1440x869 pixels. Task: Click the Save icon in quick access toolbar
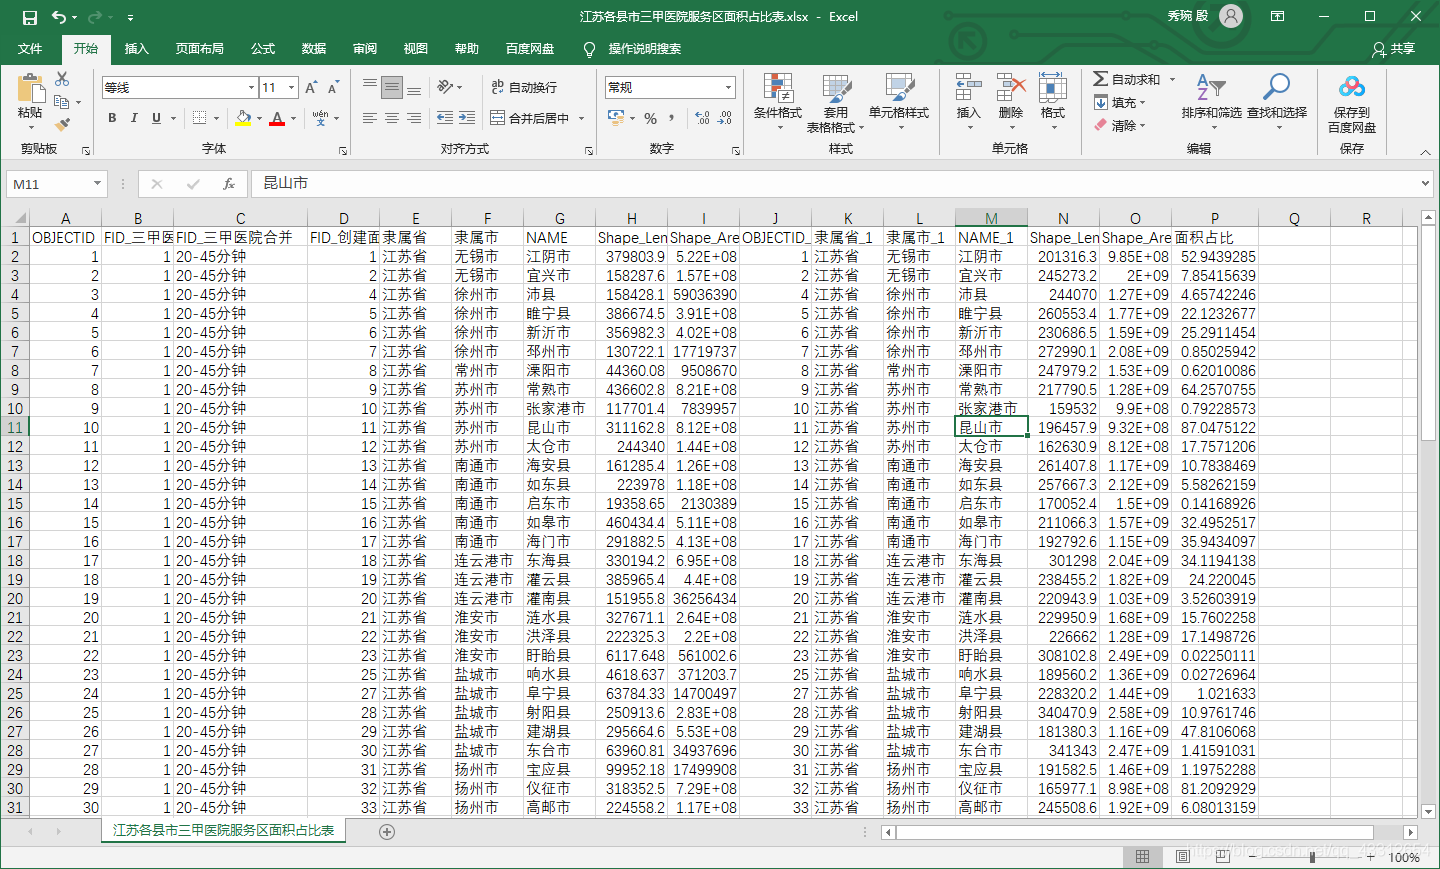[30, 17]
